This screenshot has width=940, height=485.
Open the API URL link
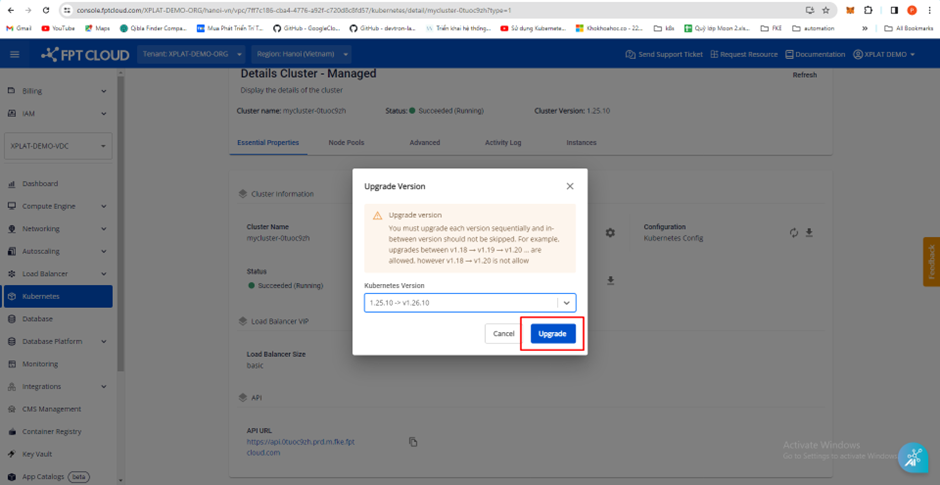click(x=300, y=447)
